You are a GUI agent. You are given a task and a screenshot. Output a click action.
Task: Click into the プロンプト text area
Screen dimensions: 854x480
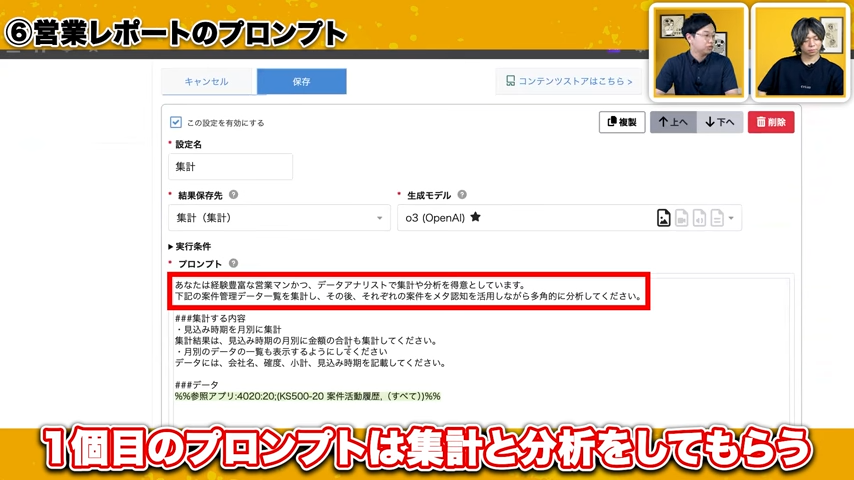(x=479, y=351)
